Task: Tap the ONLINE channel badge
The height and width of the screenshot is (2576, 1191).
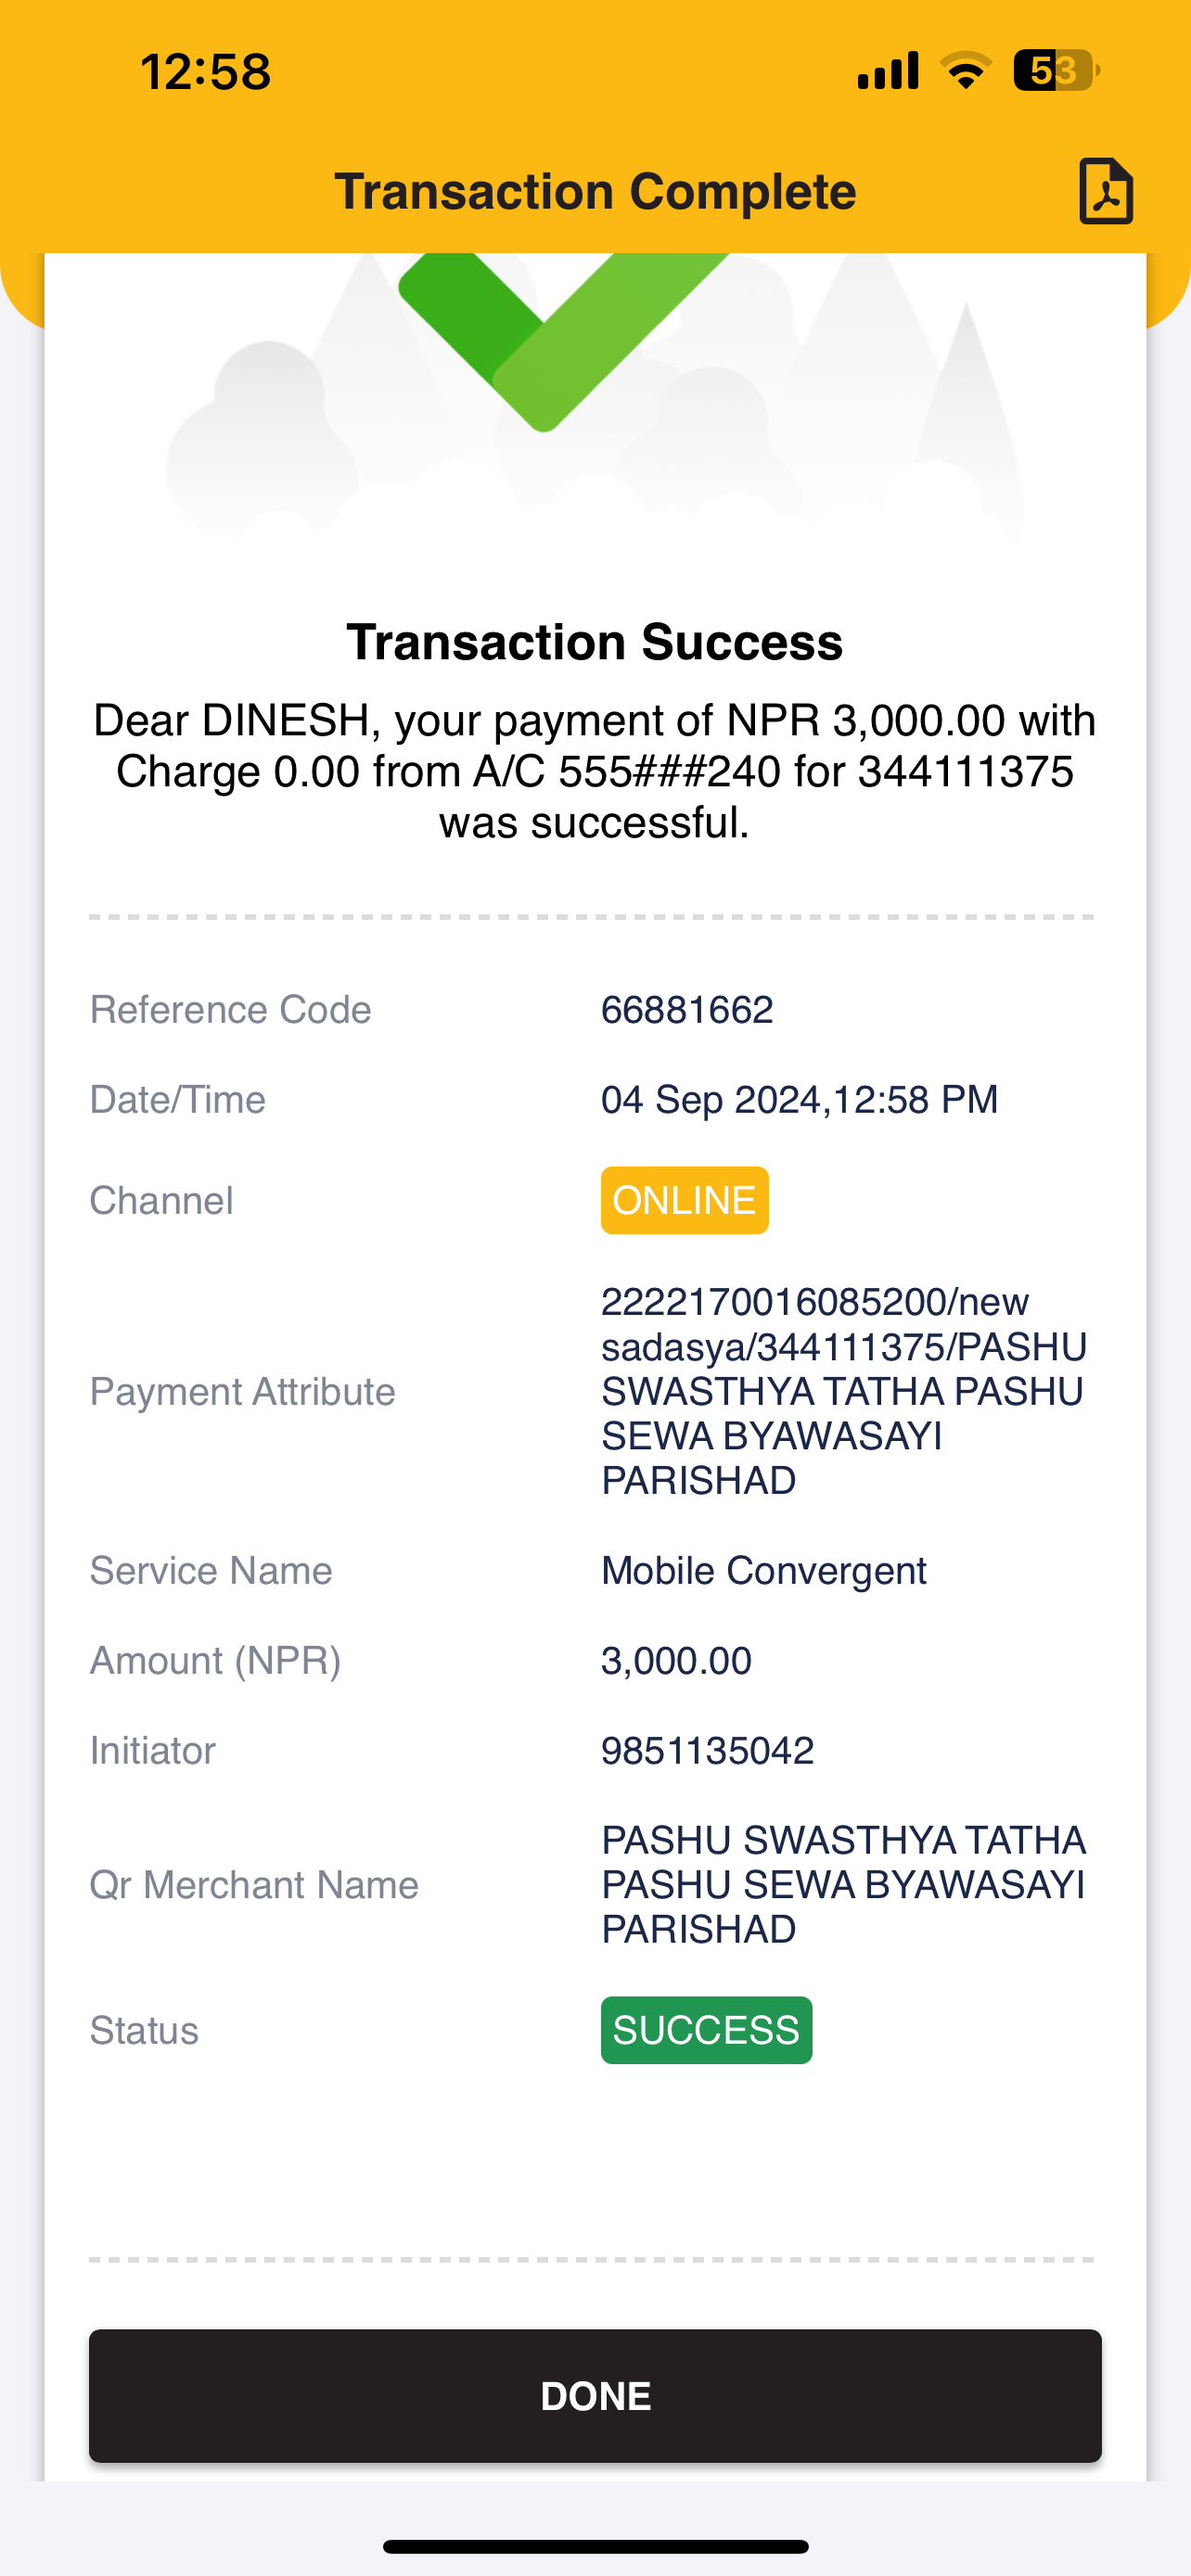Action: [x=684, y=1200]
